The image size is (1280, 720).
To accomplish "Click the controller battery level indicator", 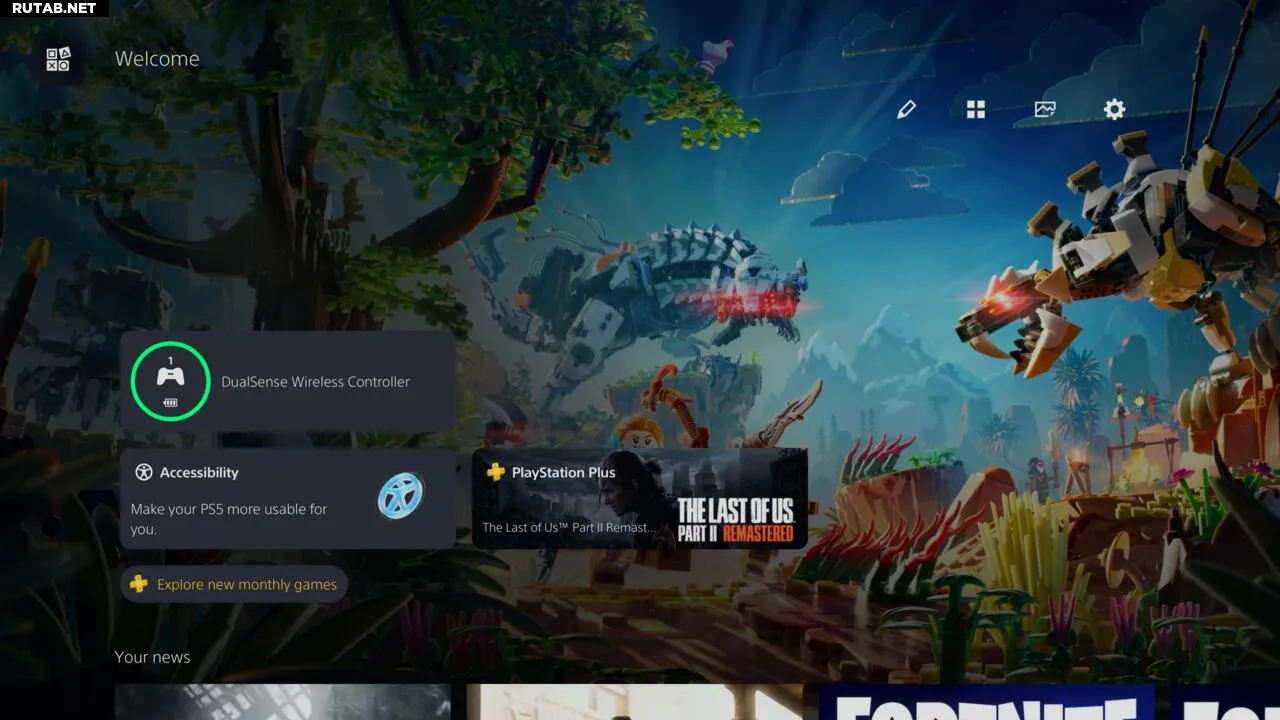I will click(x=170, y=403).
